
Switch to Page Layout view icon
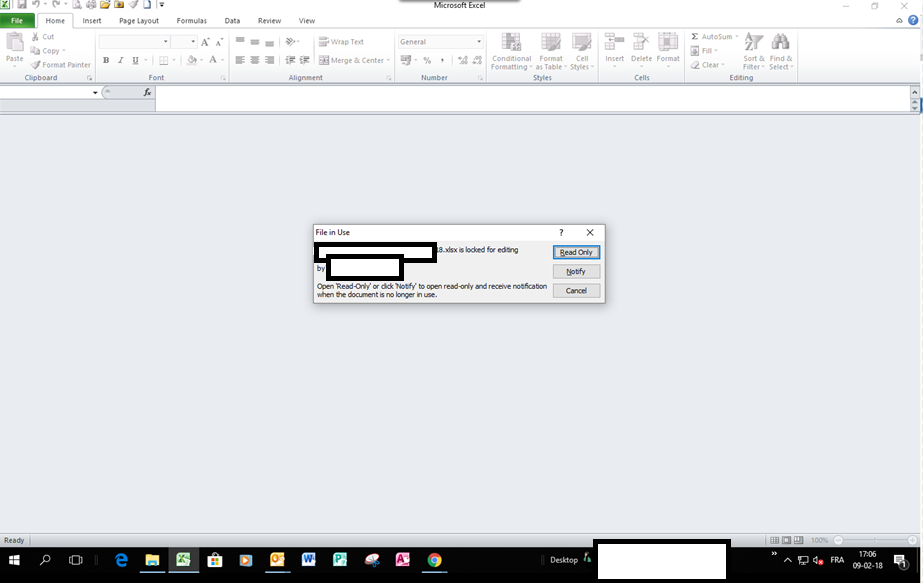point(787,540)
